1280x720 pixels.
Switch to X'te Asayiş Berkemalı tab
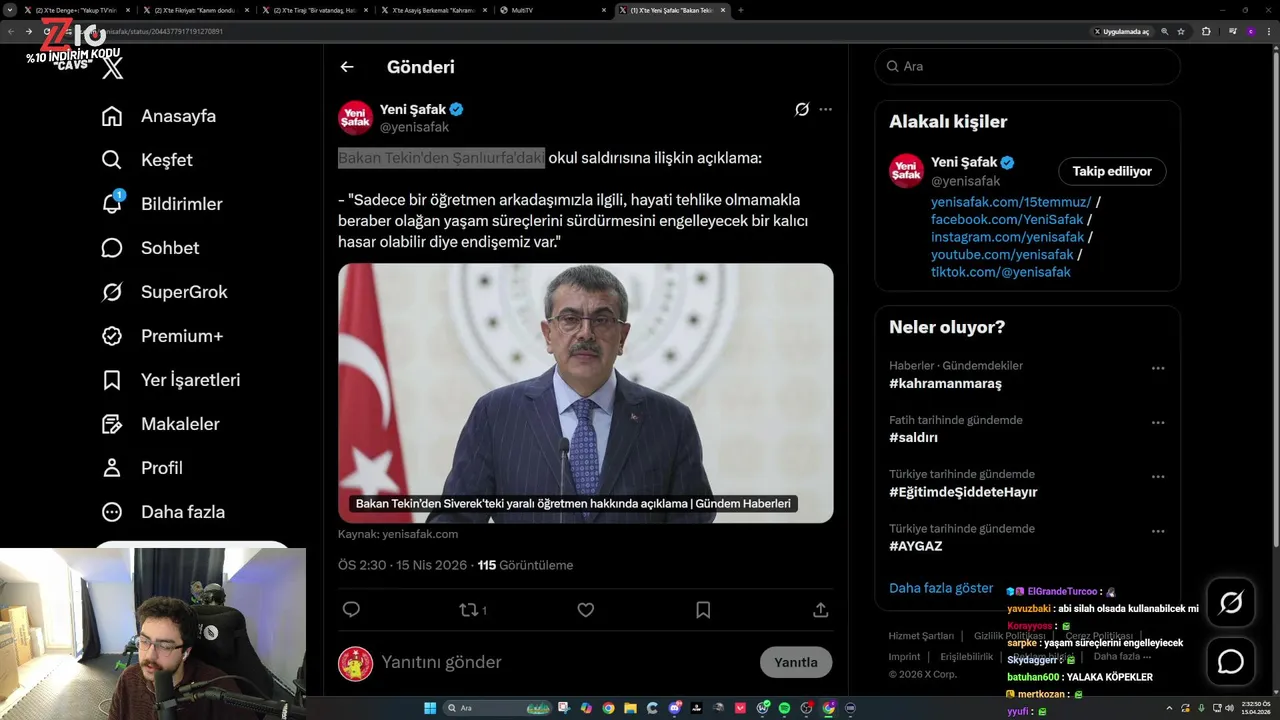point(435,10)
